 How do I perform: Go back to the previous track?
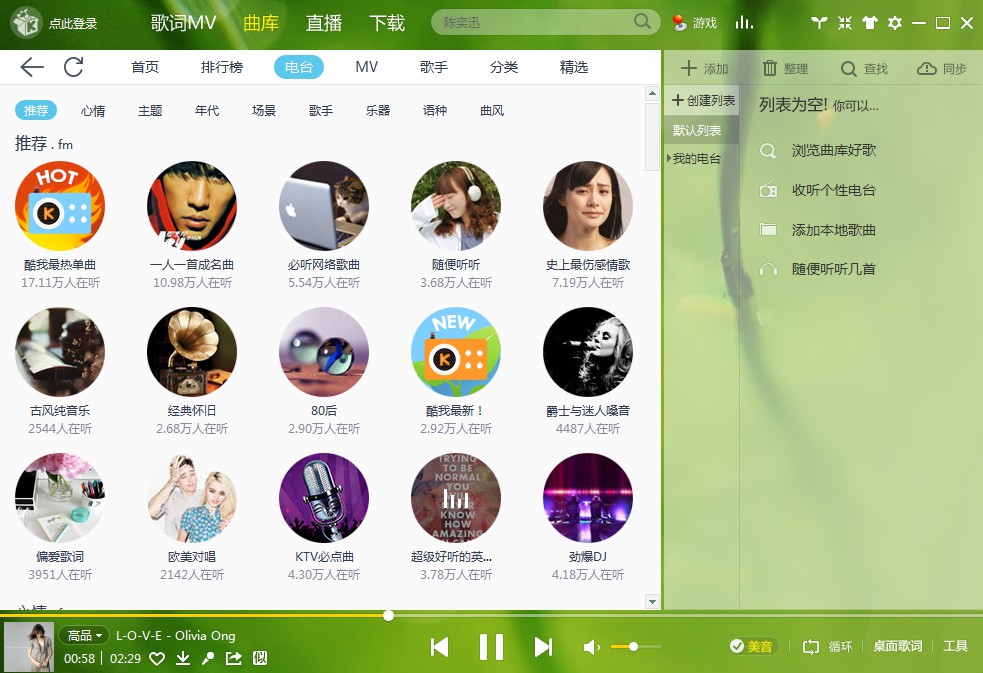coord(439,647)
